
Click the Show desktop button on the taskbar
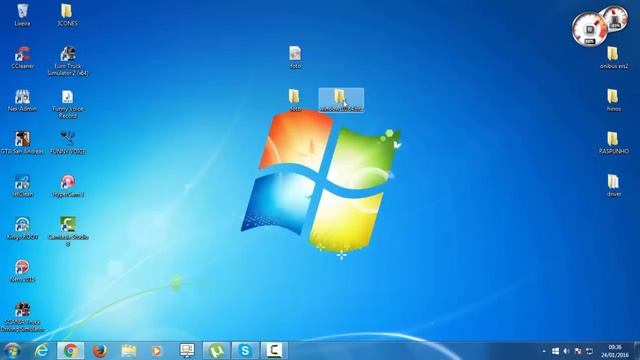[x=637, y=351]
